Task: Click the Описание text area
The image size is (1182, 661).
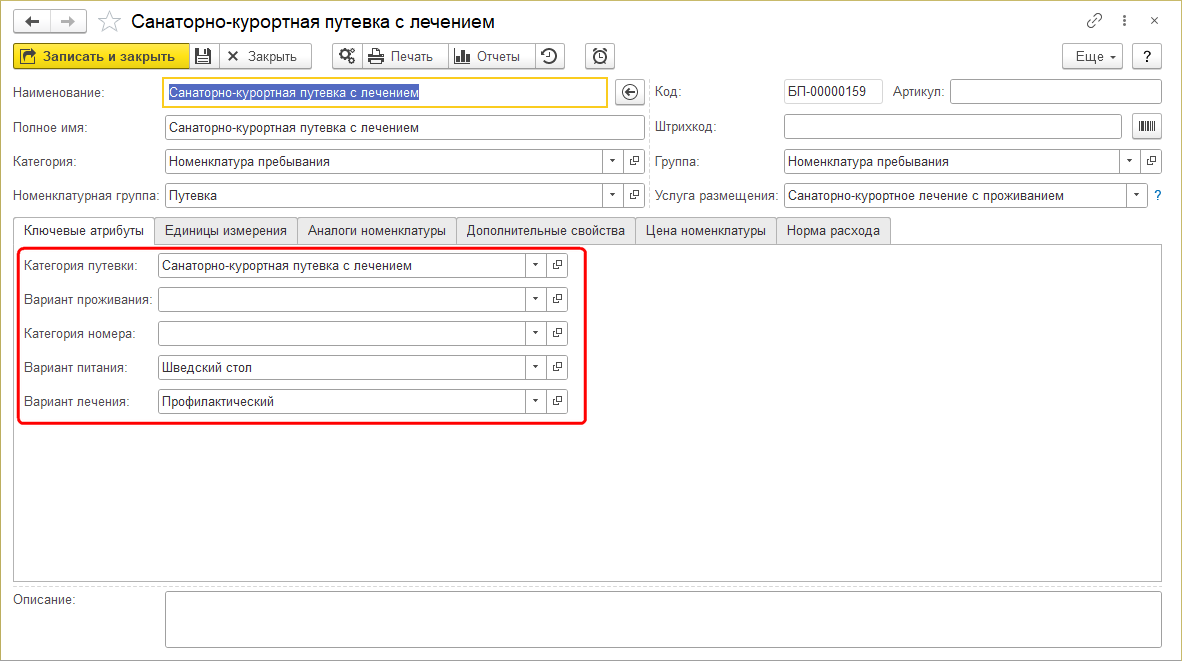Action: 663,620
